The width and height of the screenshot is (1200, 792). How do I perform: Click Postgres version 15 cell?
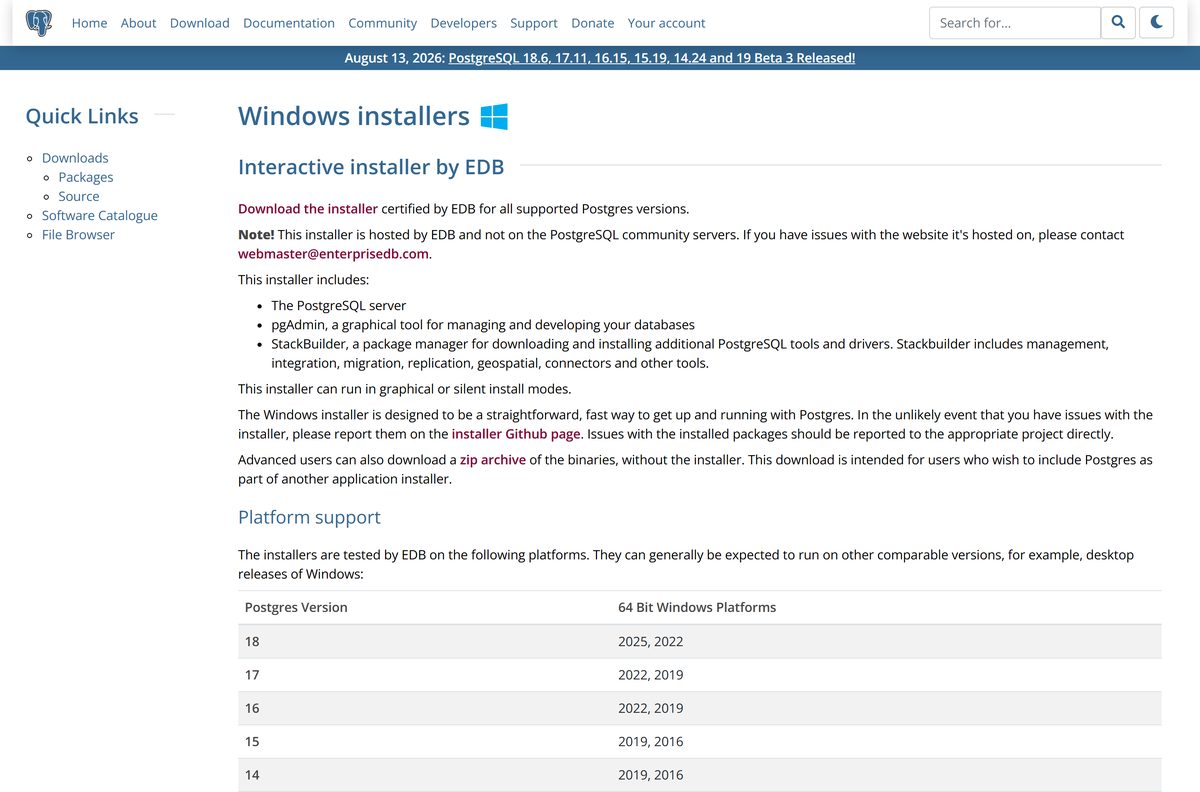coord(425,741)
